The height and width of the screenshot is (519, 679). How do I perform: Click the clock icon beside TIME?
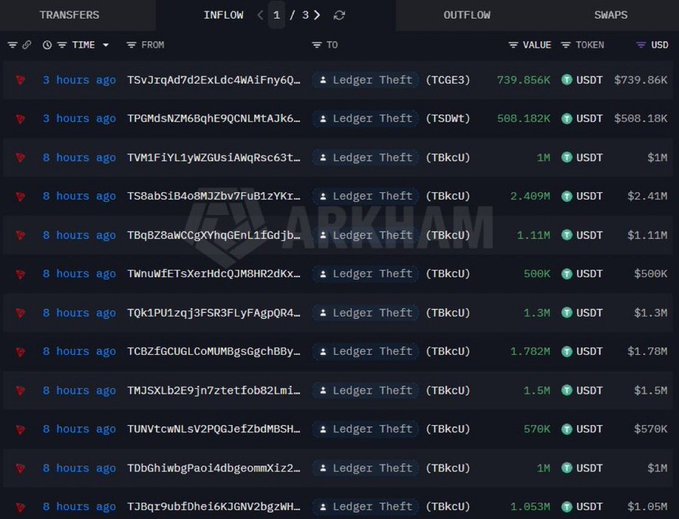pos(47,45)
